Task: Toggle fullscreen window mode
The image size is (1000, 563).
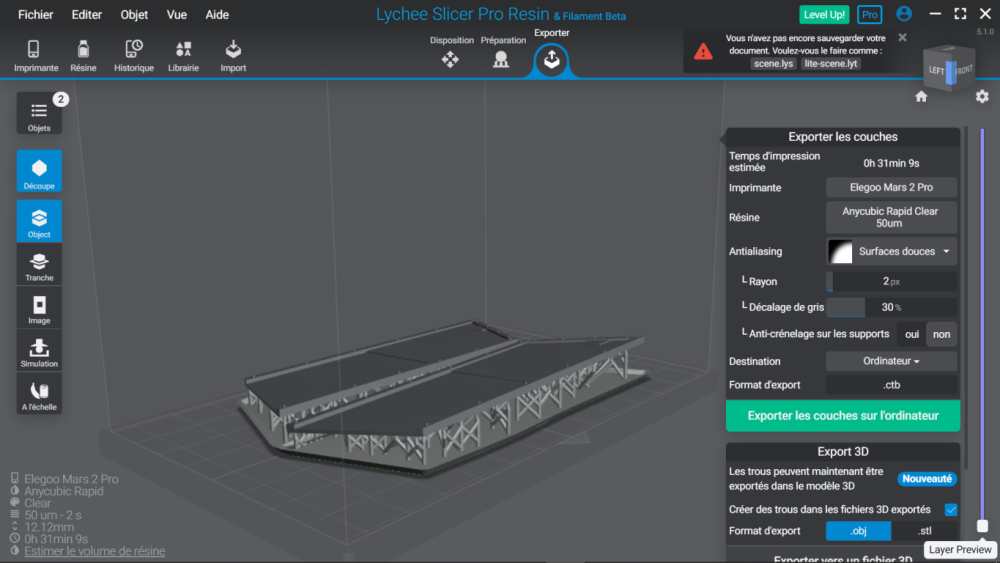Action: [x=960, y=13]
